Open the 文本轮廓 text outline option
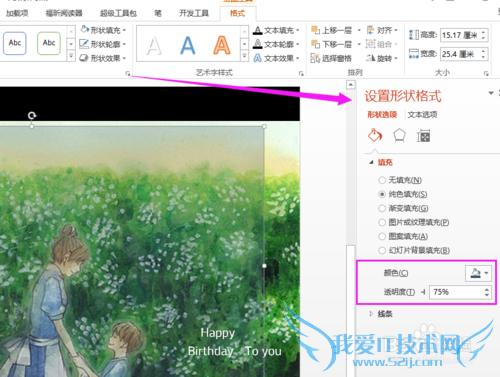The image size is (500, 377). [276, 44]
